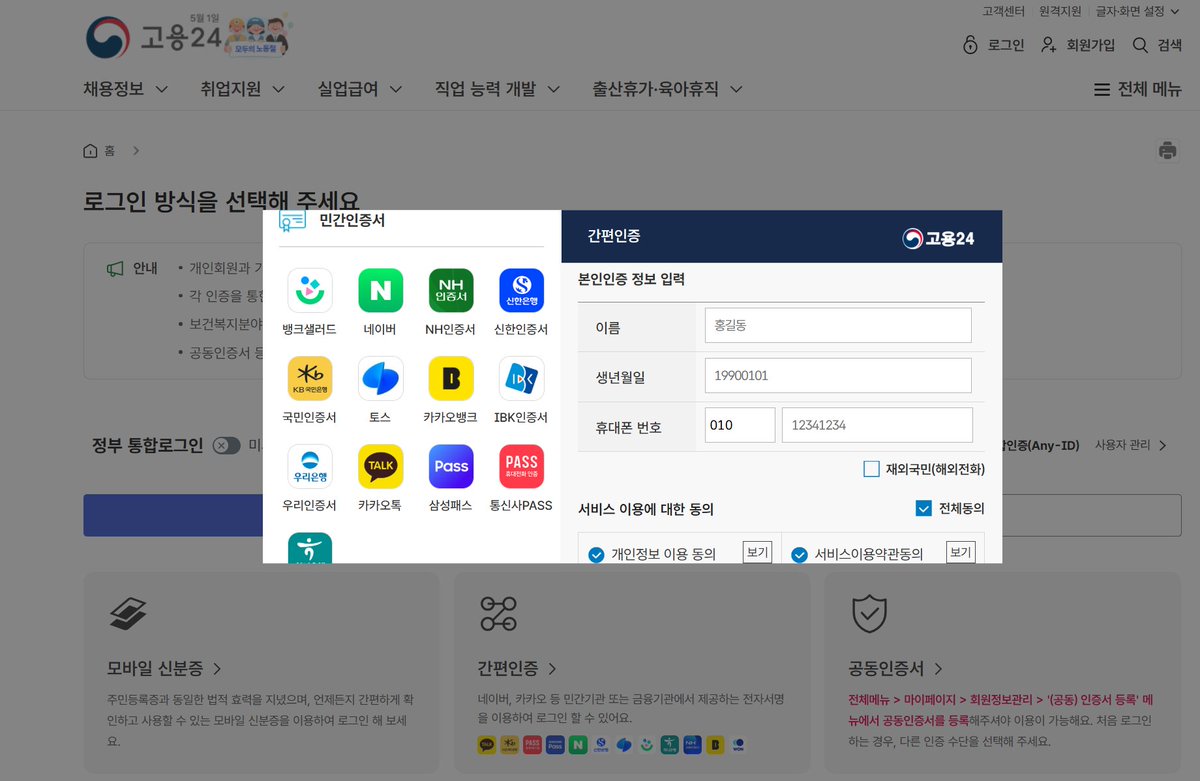Image resolution: width=1200 pixels, height=781 pixels.
Task: Open the 간편인증 heading link
Action: coord(517,668)
